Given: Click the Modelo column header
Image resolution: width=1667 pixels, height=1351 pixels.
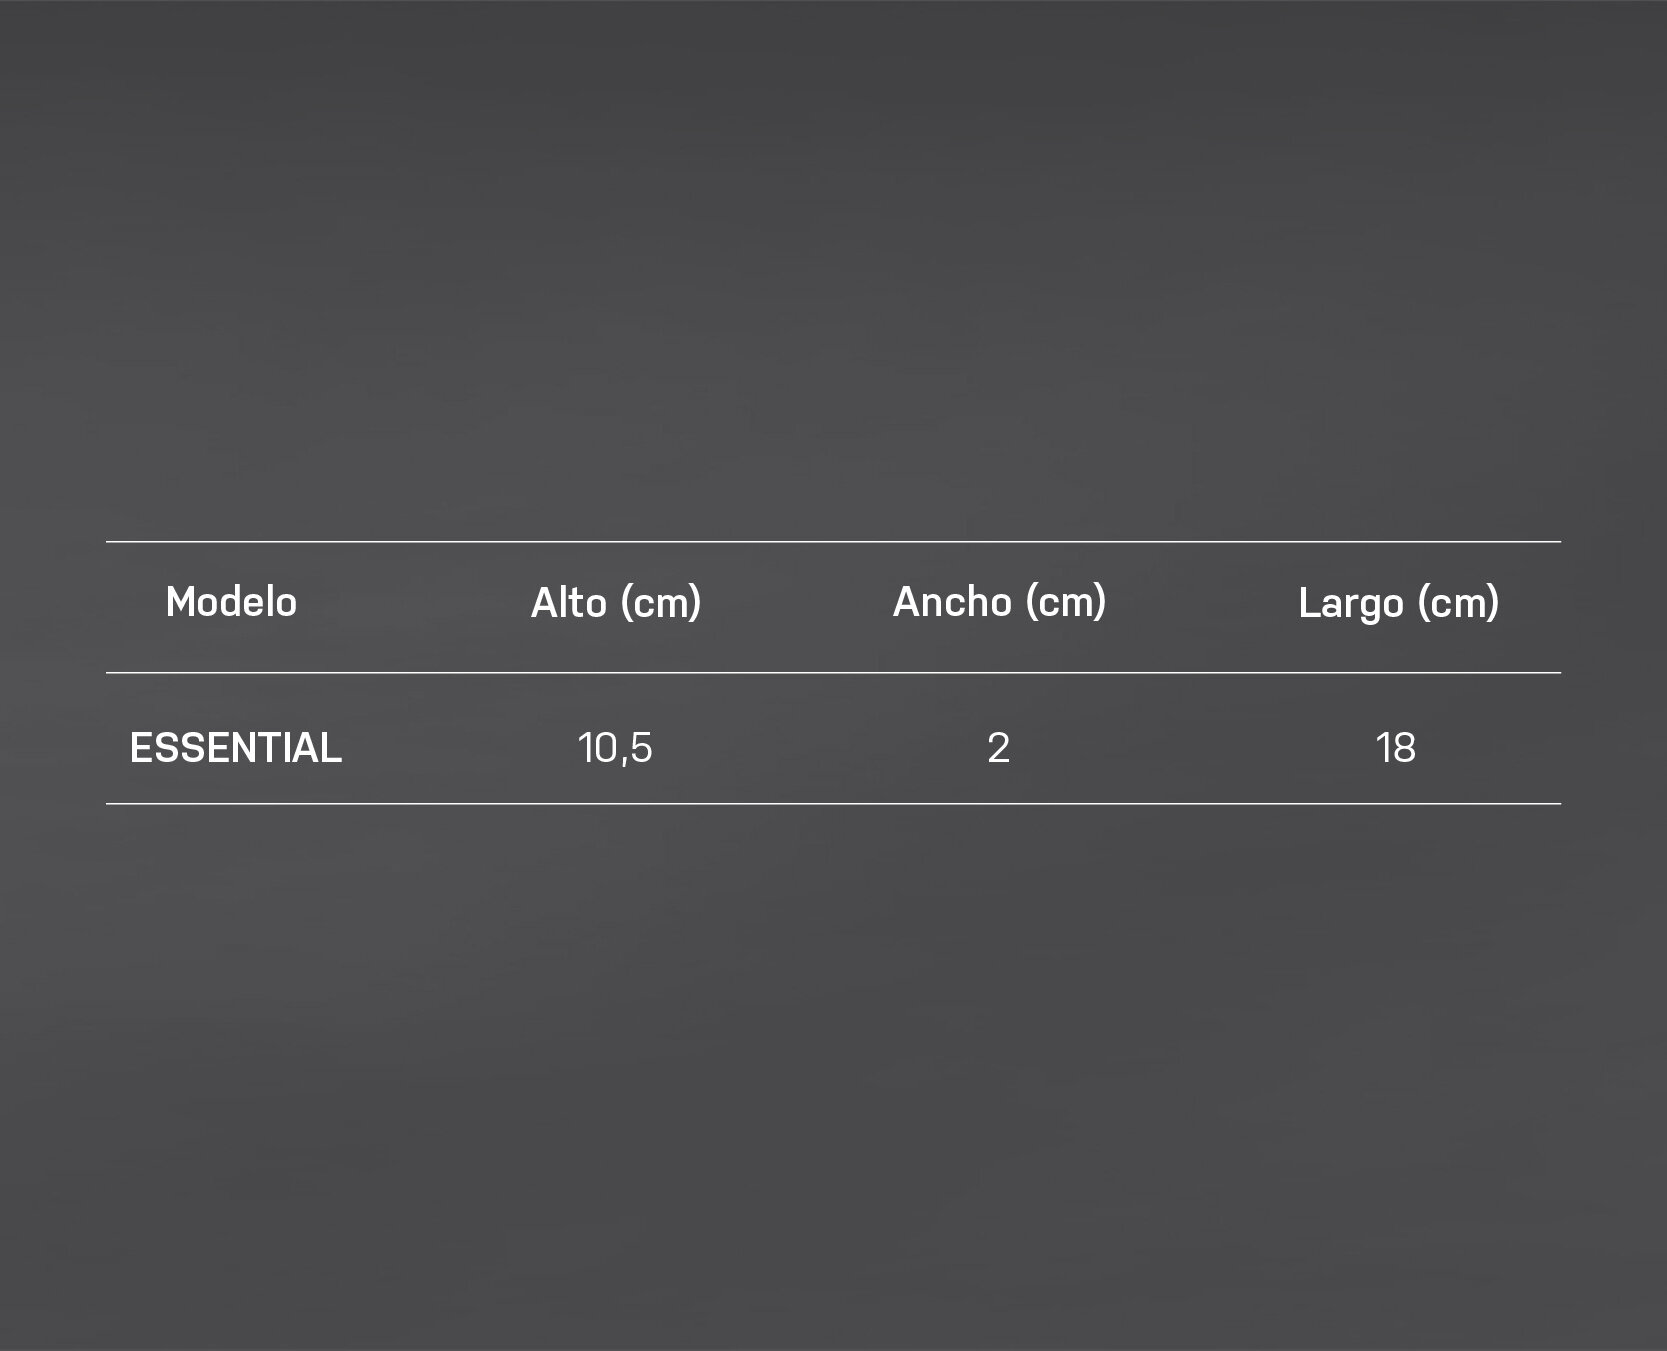Looking at the screenshot, I should click(231, 602).
